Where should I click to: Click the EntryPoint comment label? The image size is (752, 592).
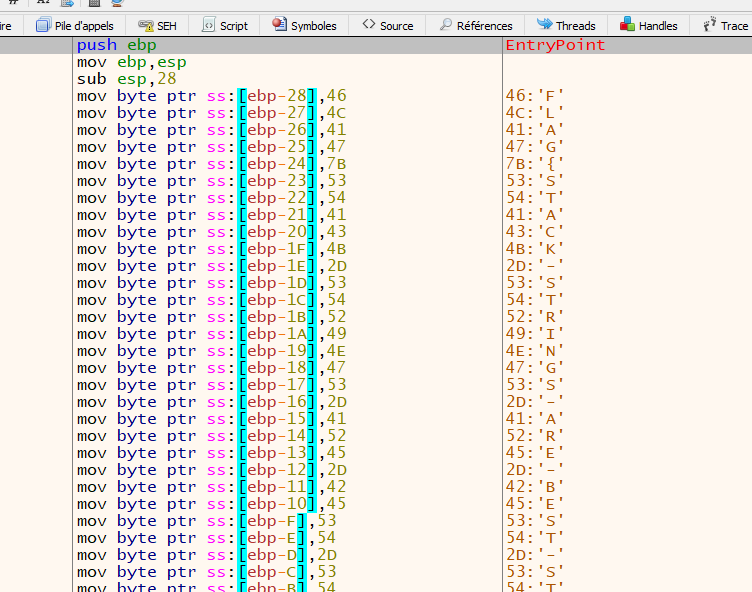[555, 45]
